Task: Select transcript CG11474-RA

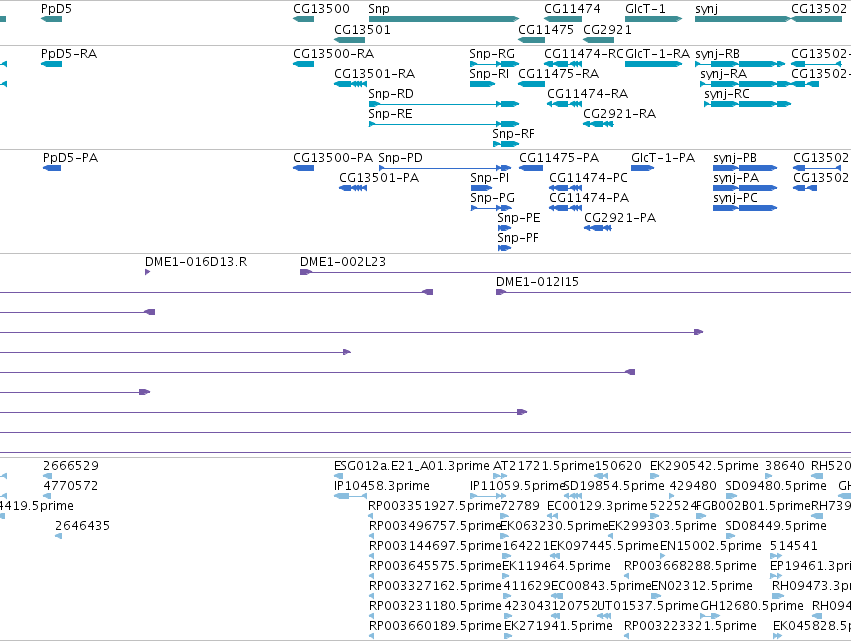Action: click(564, 104)
